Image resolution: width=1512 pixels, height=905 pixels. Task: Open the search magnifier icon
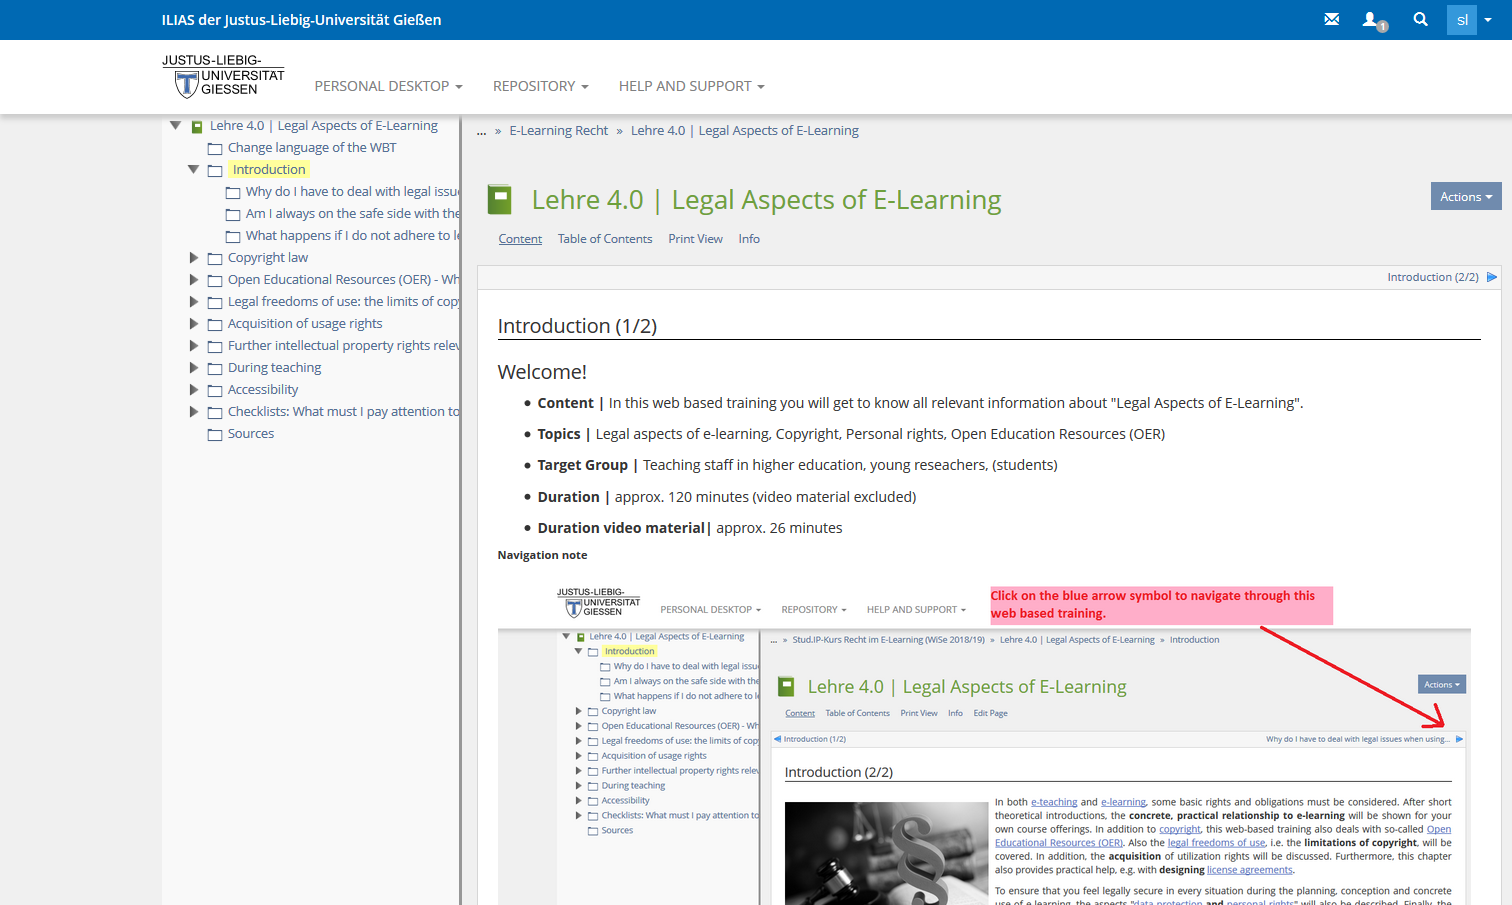click(1420, 19)
